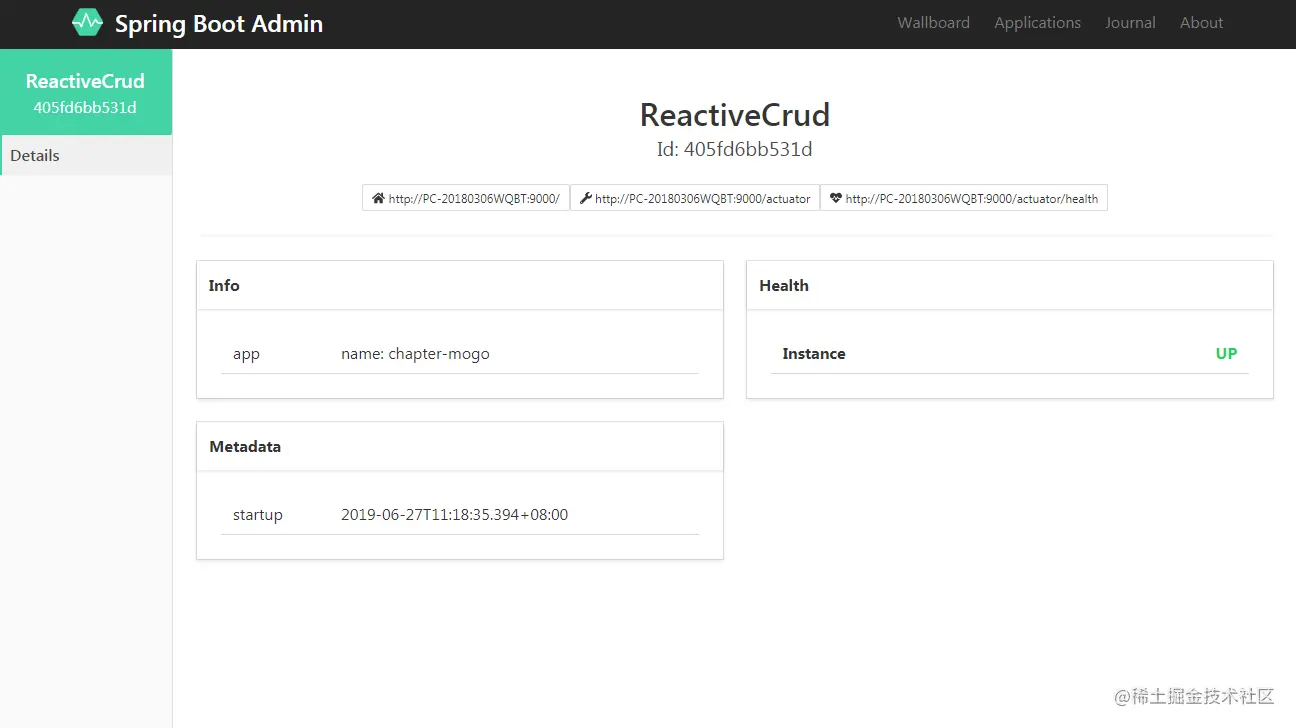
Task: Click the heartbeat icon in health URL button
Action: [x=836, y=198]
